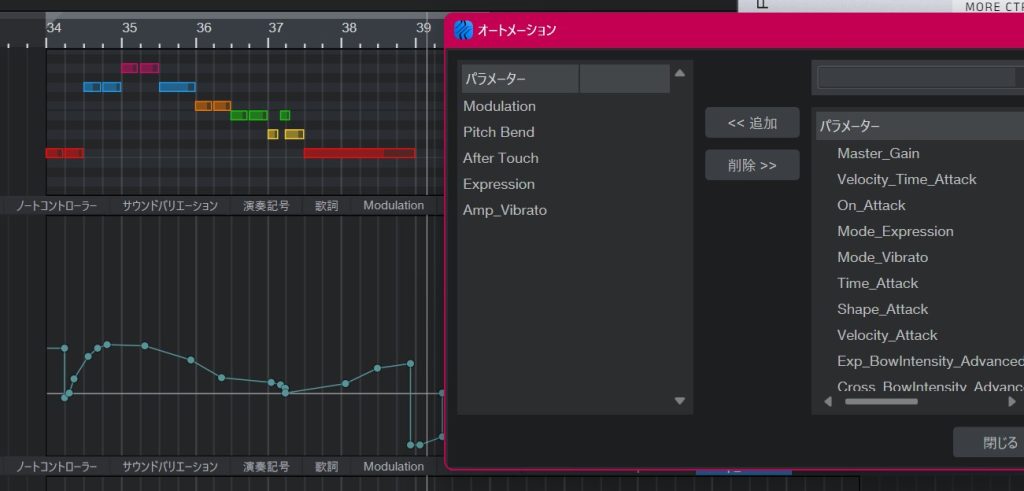
Task: Switch to サウンドバリエーション in the upper tab row
Action: tap(170, 205)
